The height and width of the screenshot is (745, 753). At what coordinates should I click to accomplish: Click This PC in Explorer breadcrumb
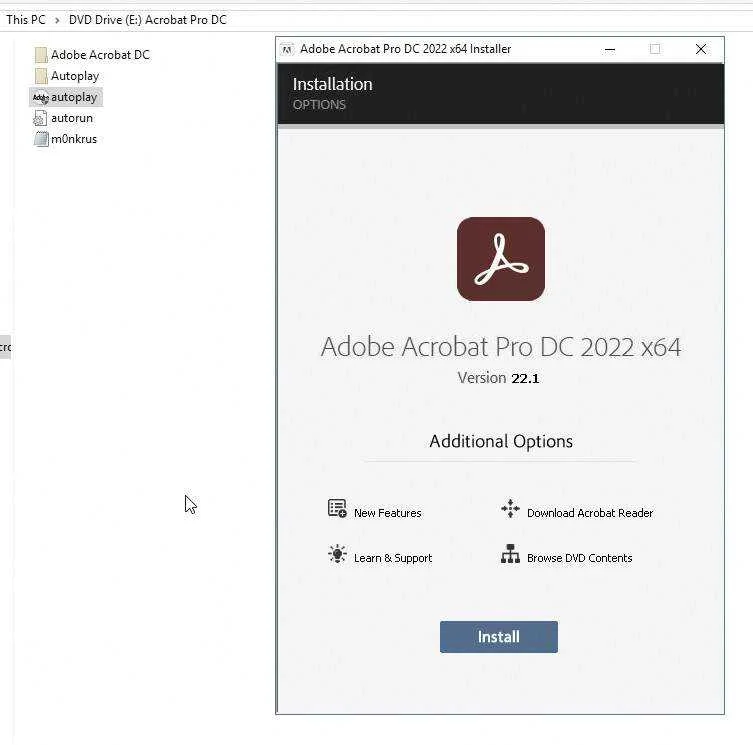point(26,20)
